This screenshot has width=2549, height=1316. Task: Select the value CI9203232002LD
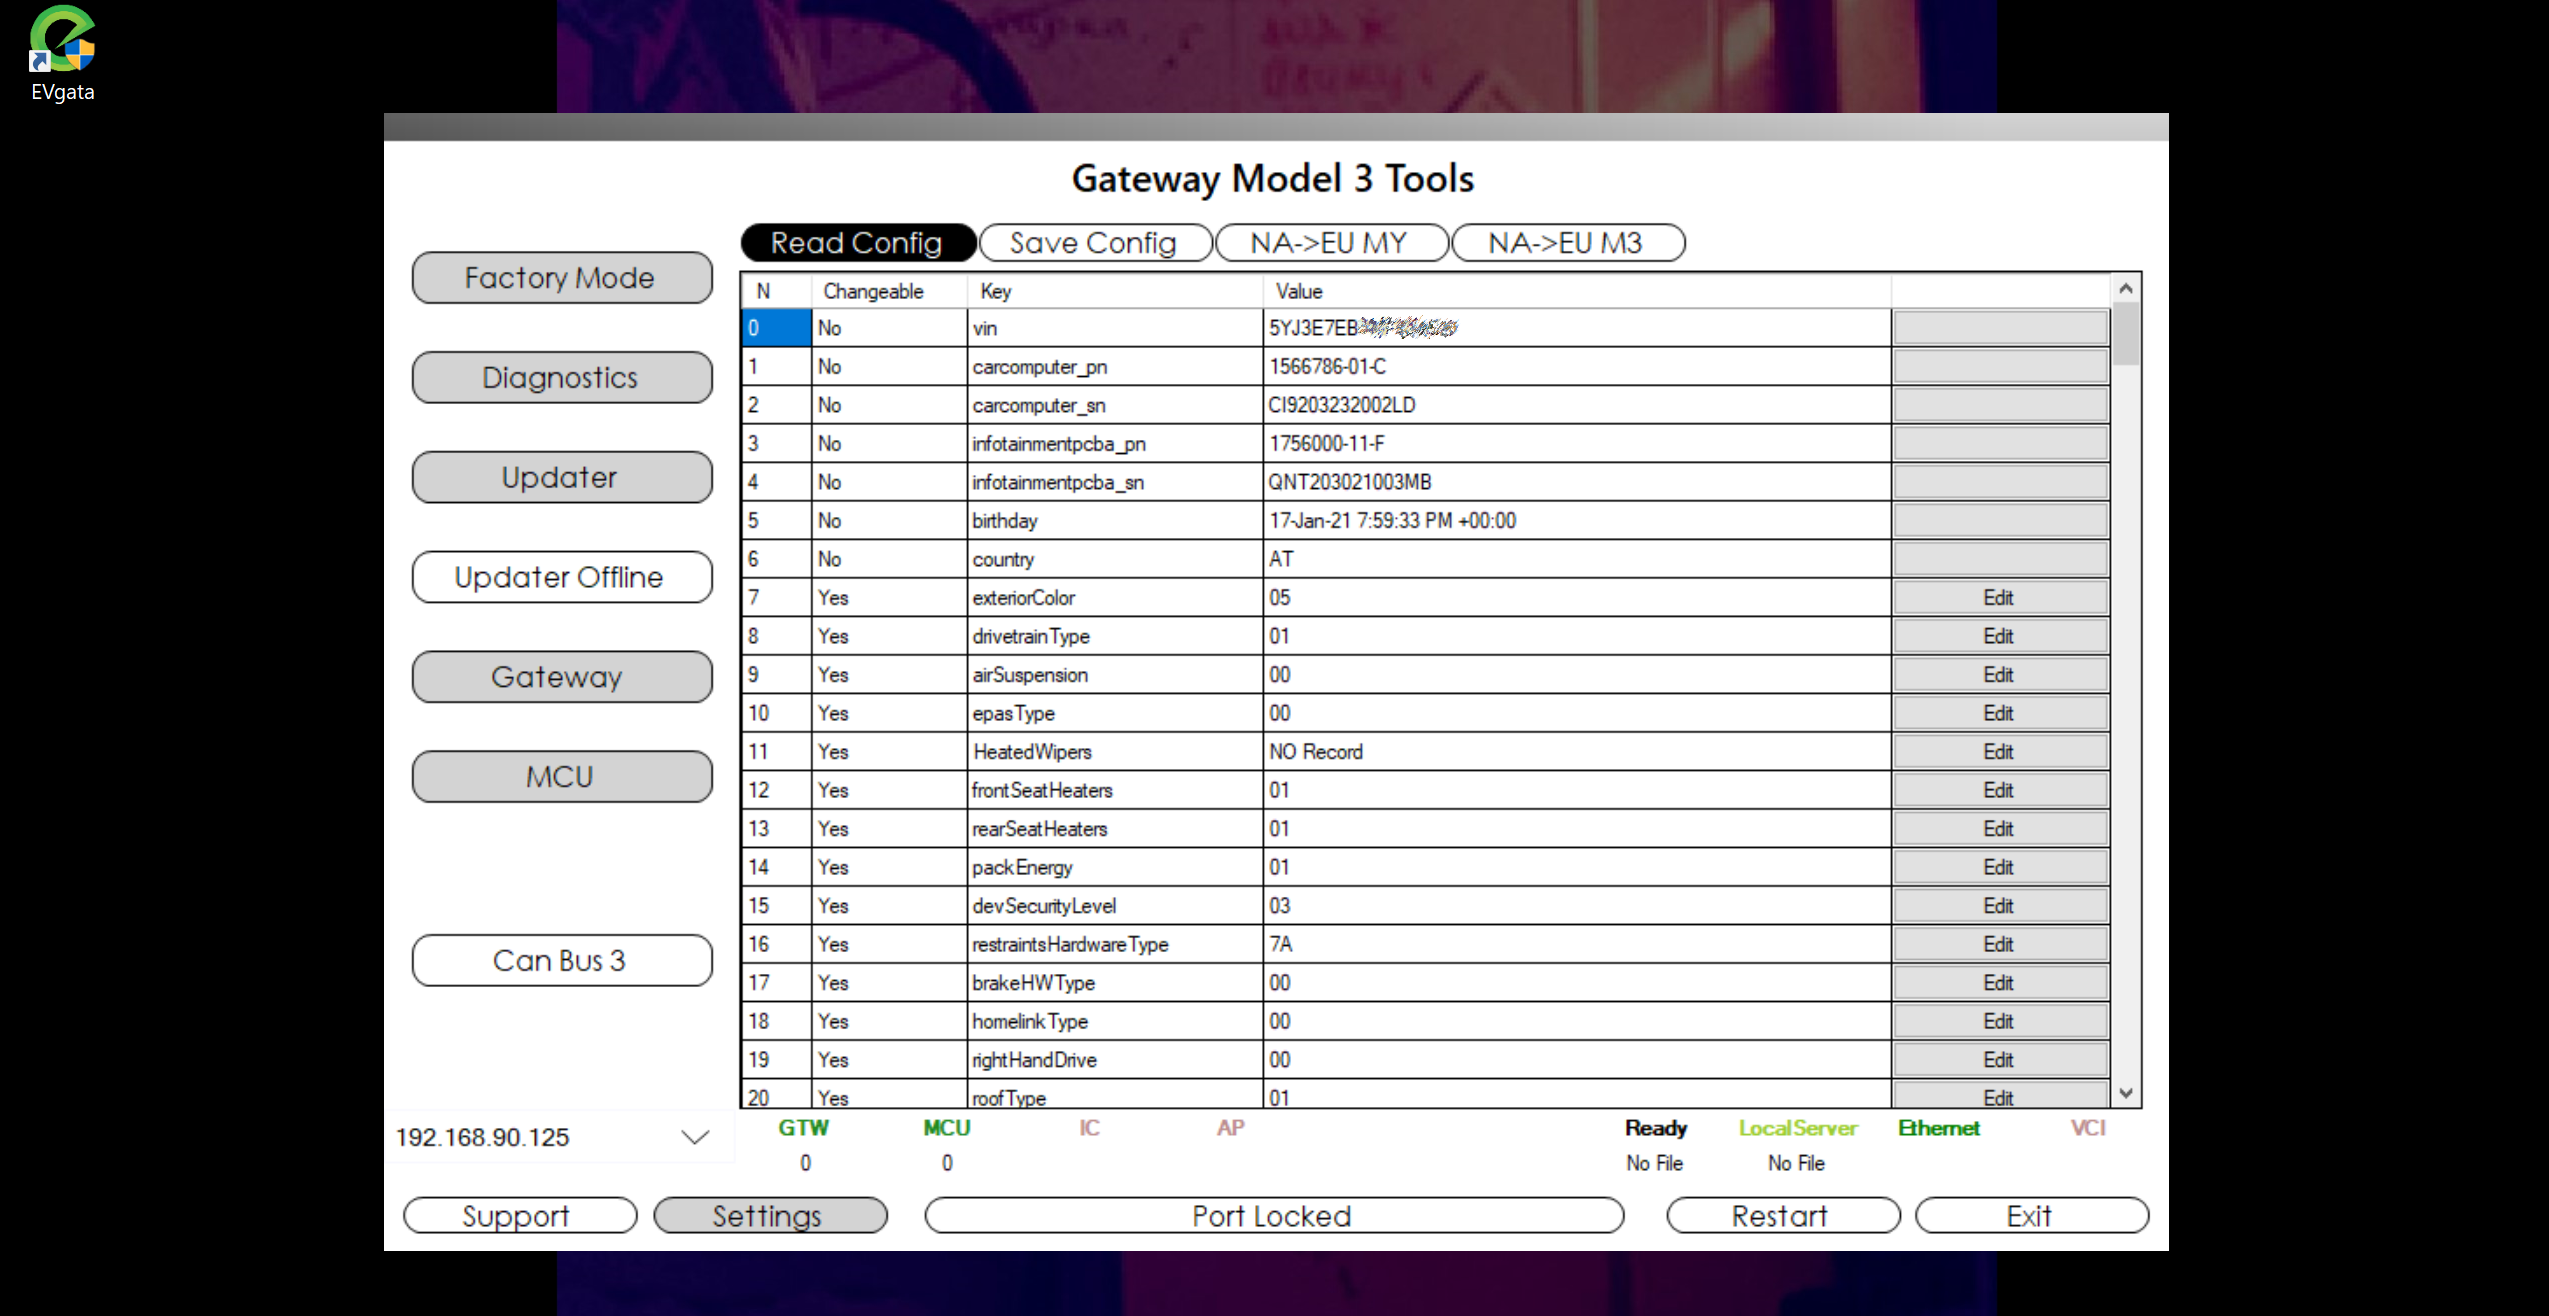pos(1577,405)
